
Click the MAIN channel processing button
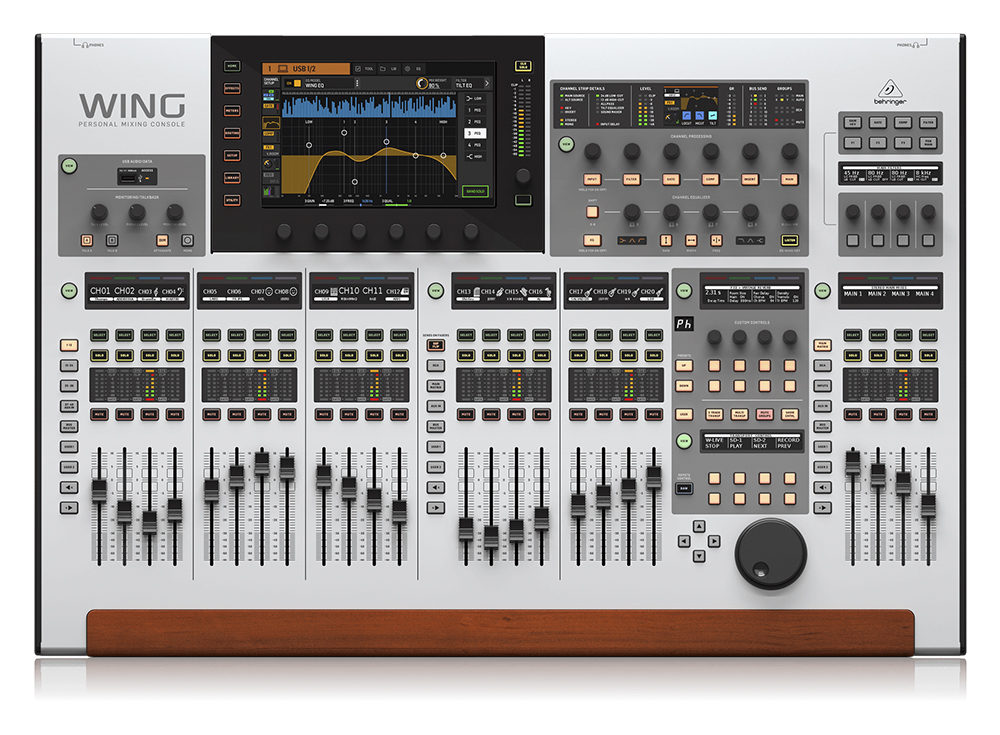[790, 179]
